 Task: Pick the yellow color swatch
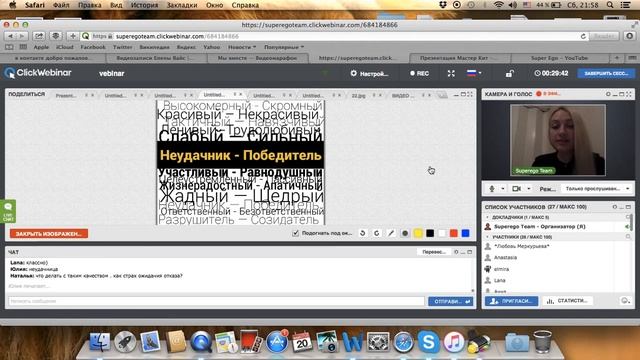(x=418, y=233)
